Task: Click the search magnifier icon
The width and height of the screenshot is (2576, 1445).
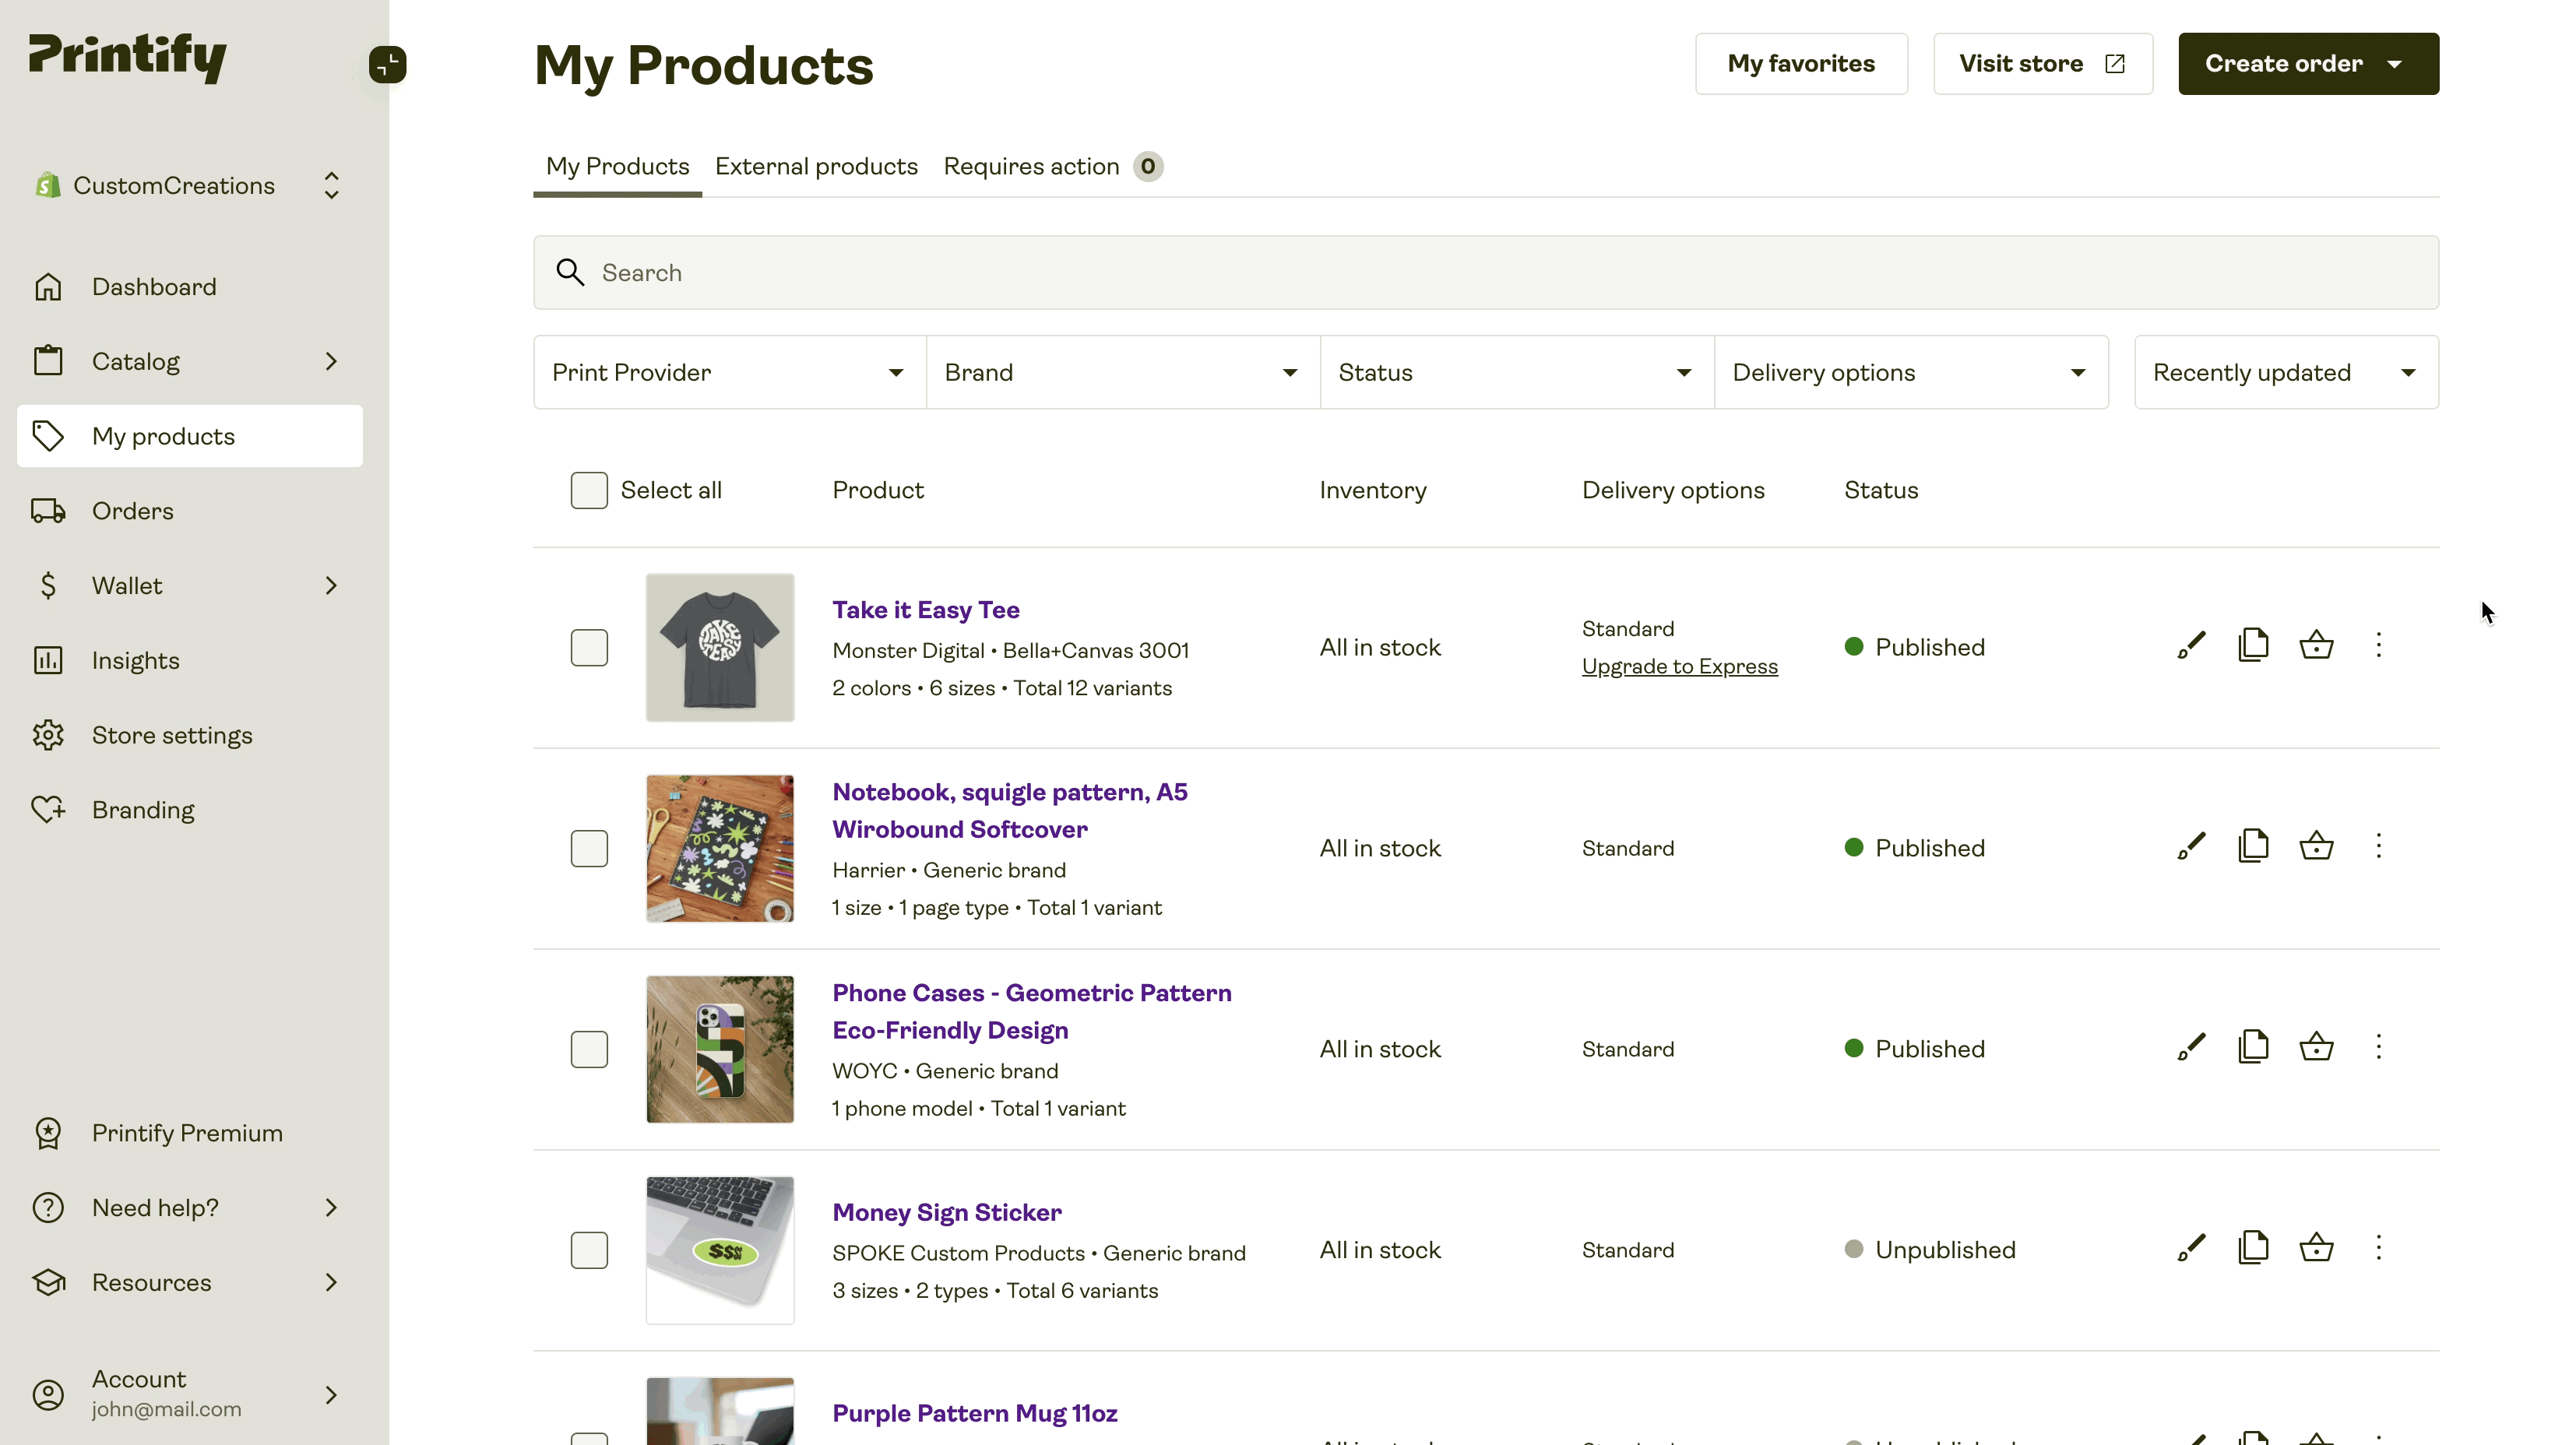Action: tap(570, 272)
